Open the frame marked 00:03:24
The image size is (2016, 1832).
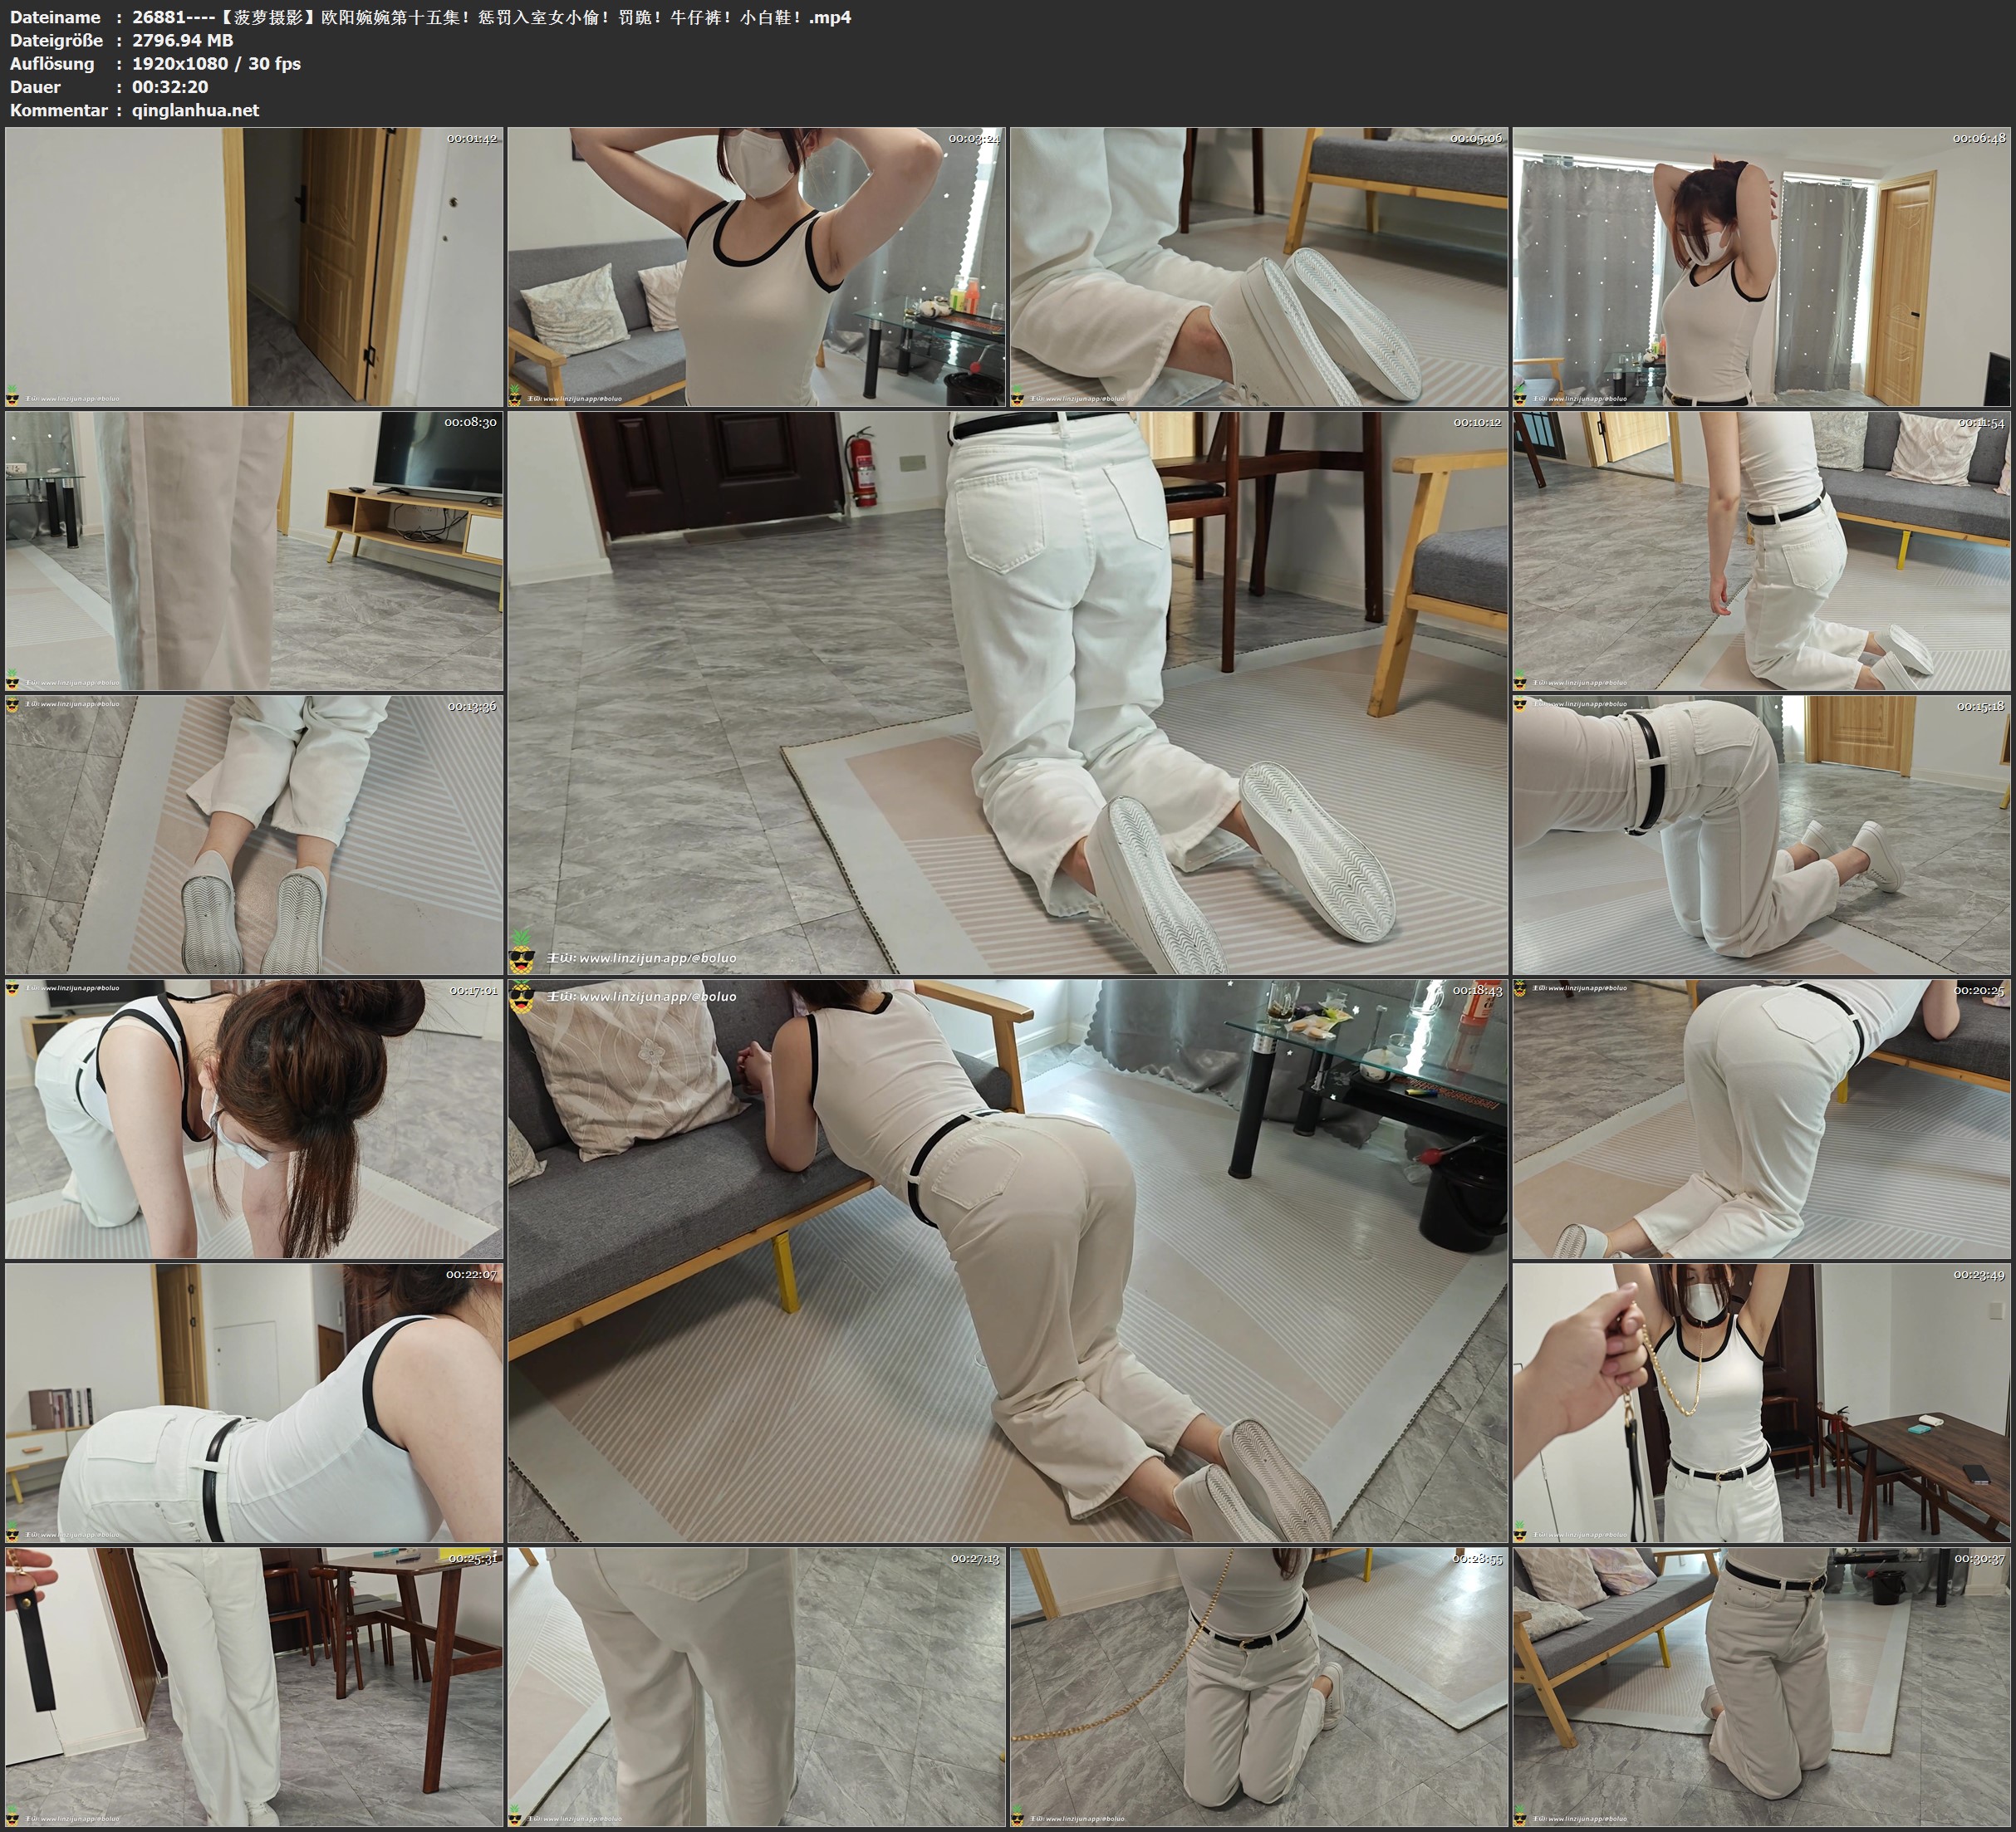pyautogui.click(x=756, y=267)
